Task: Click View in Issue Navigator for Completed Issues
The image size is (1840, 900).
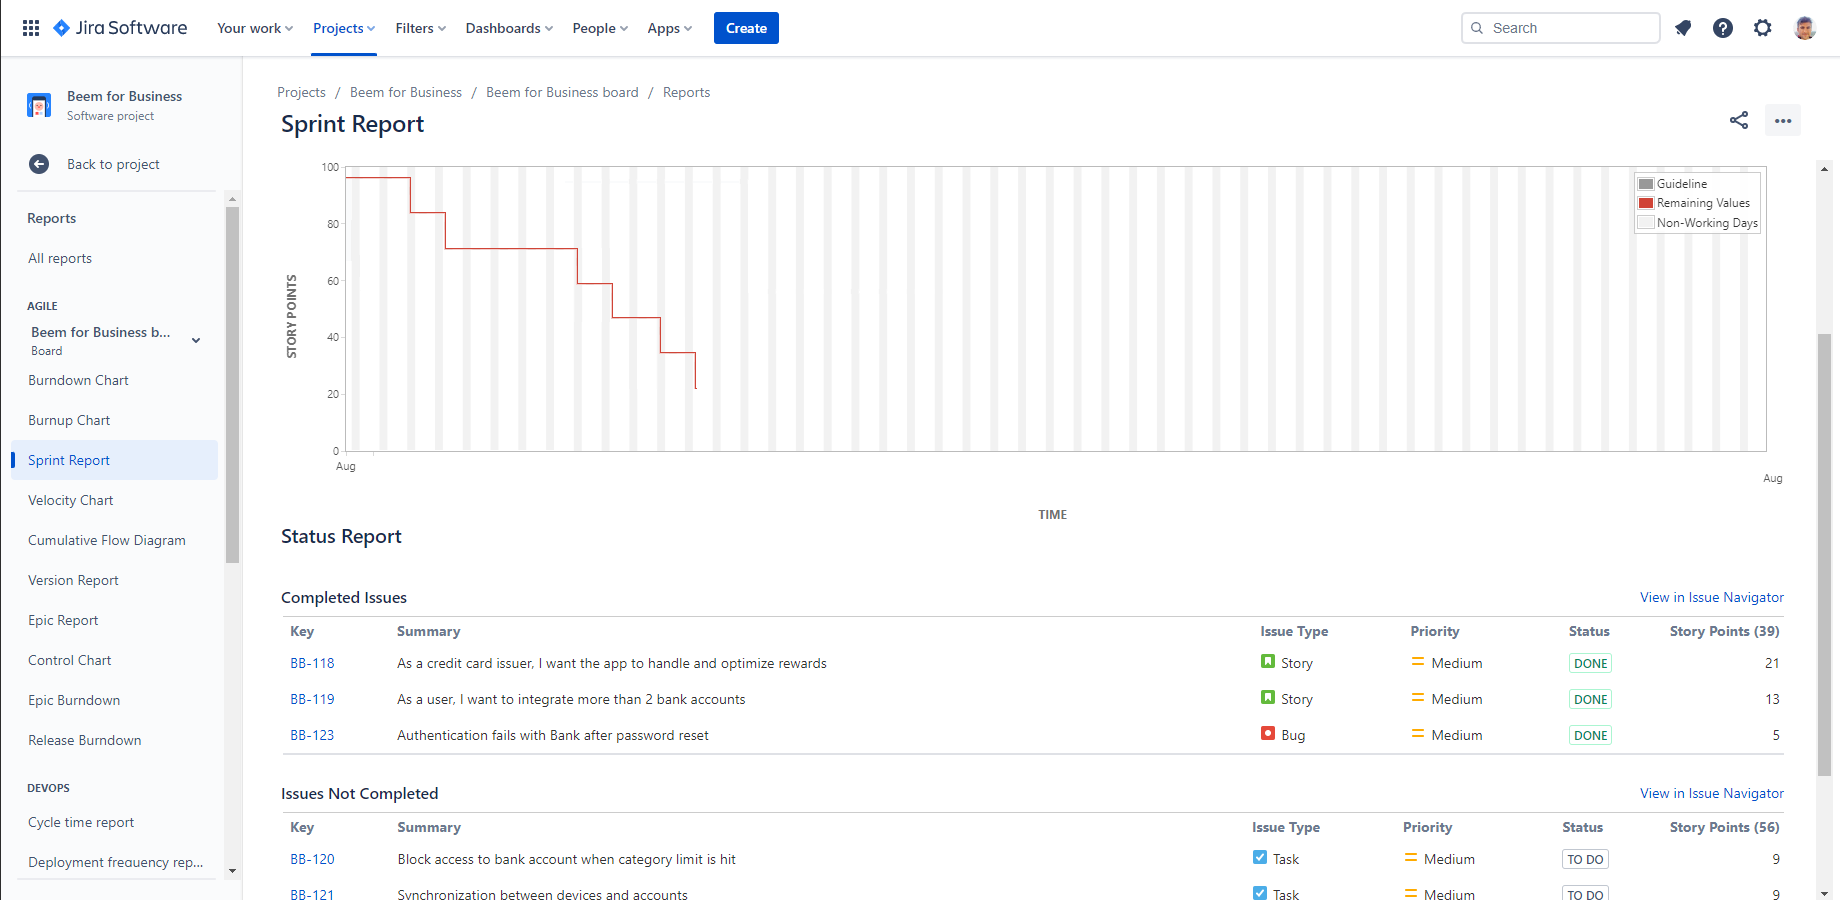Action: 1711,597
